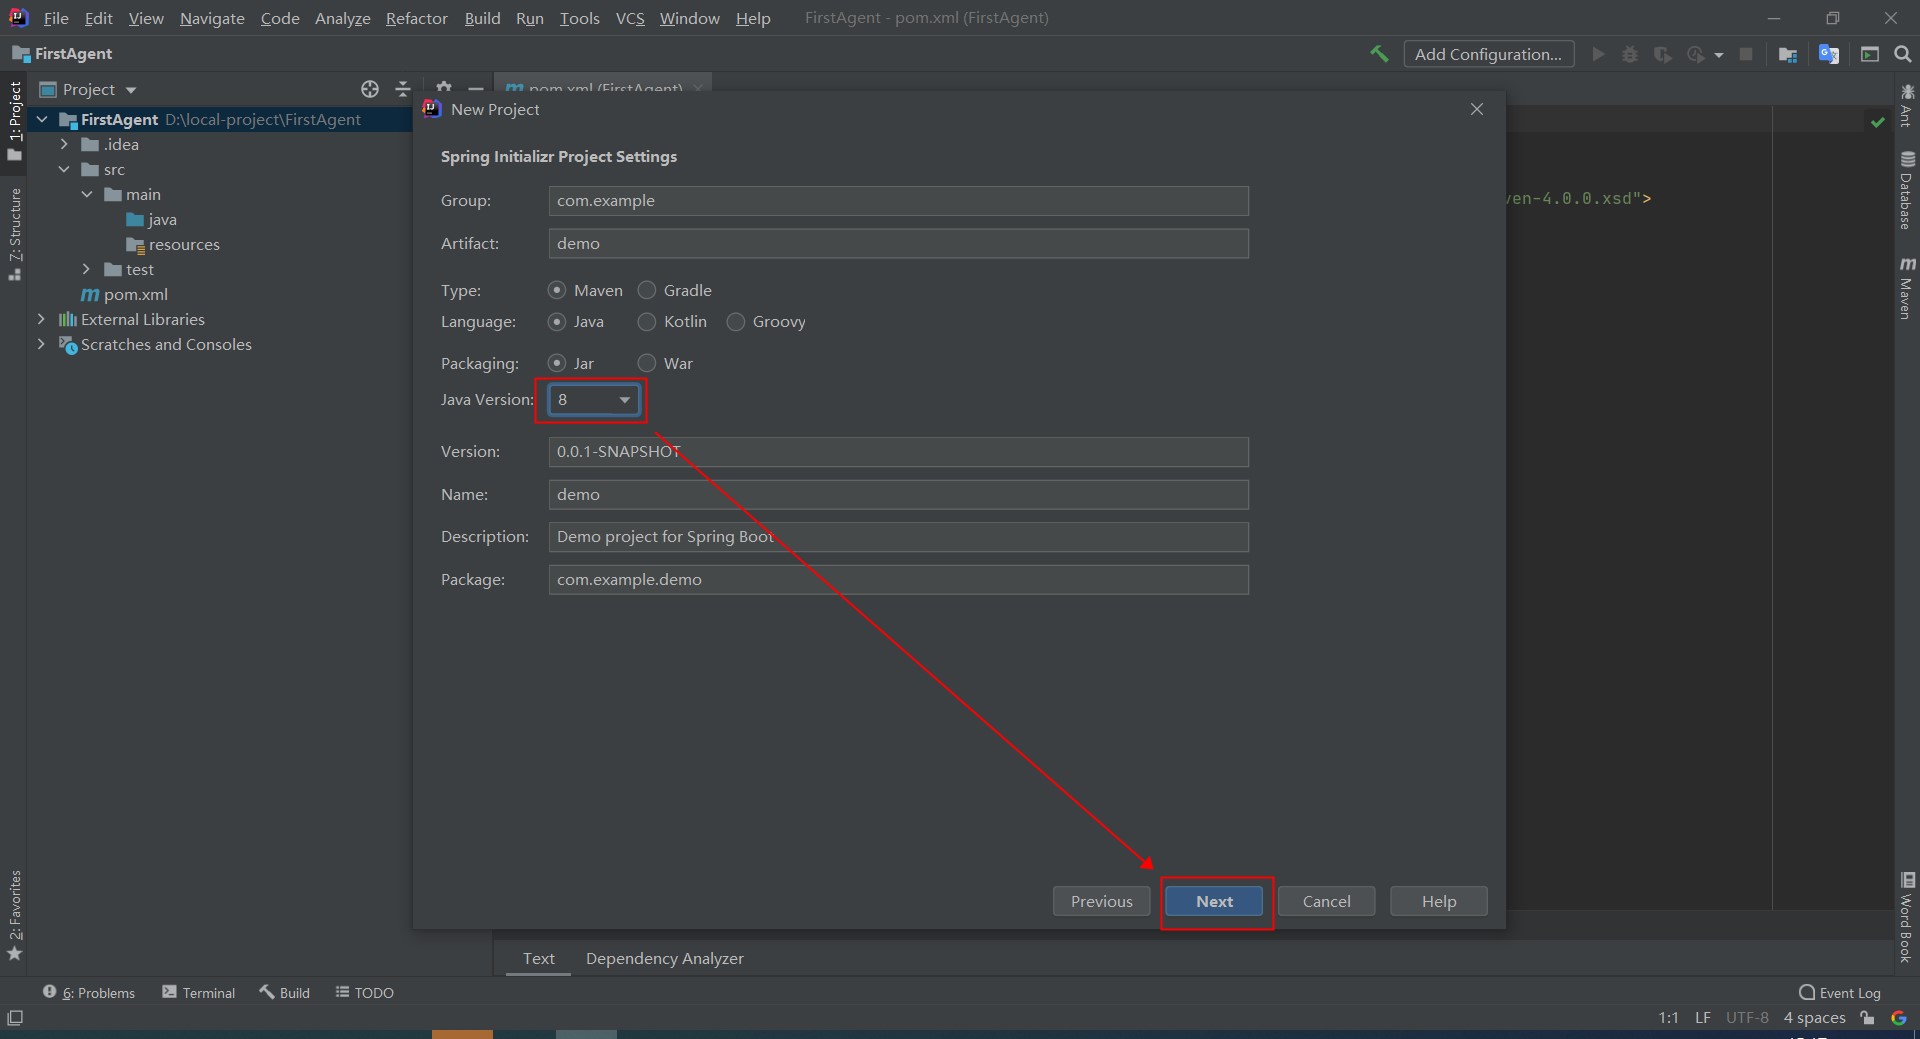Viewport: 1920px width, 1039px height.
Task: Open the File menu
Action: (56, 18)
